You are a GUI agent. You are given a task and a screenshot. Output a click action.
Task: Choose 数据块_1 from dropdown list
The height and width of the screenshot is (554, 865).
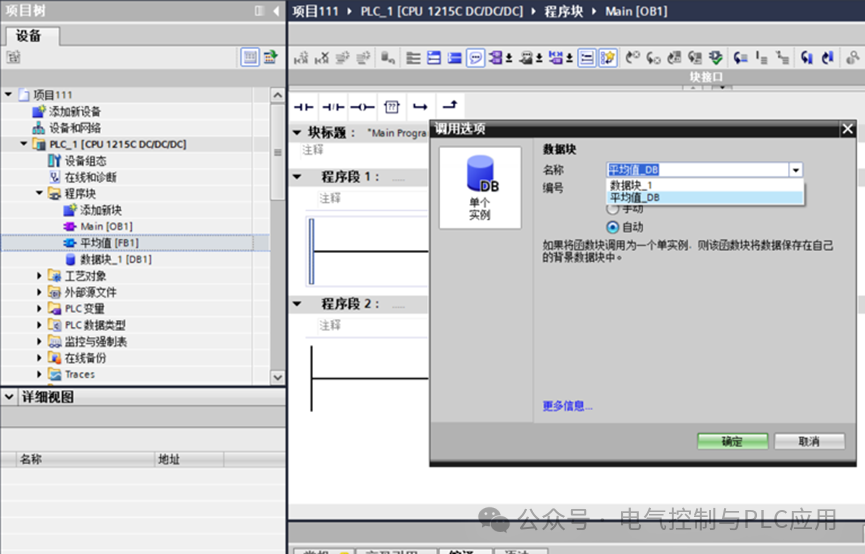tap(704, 185)
